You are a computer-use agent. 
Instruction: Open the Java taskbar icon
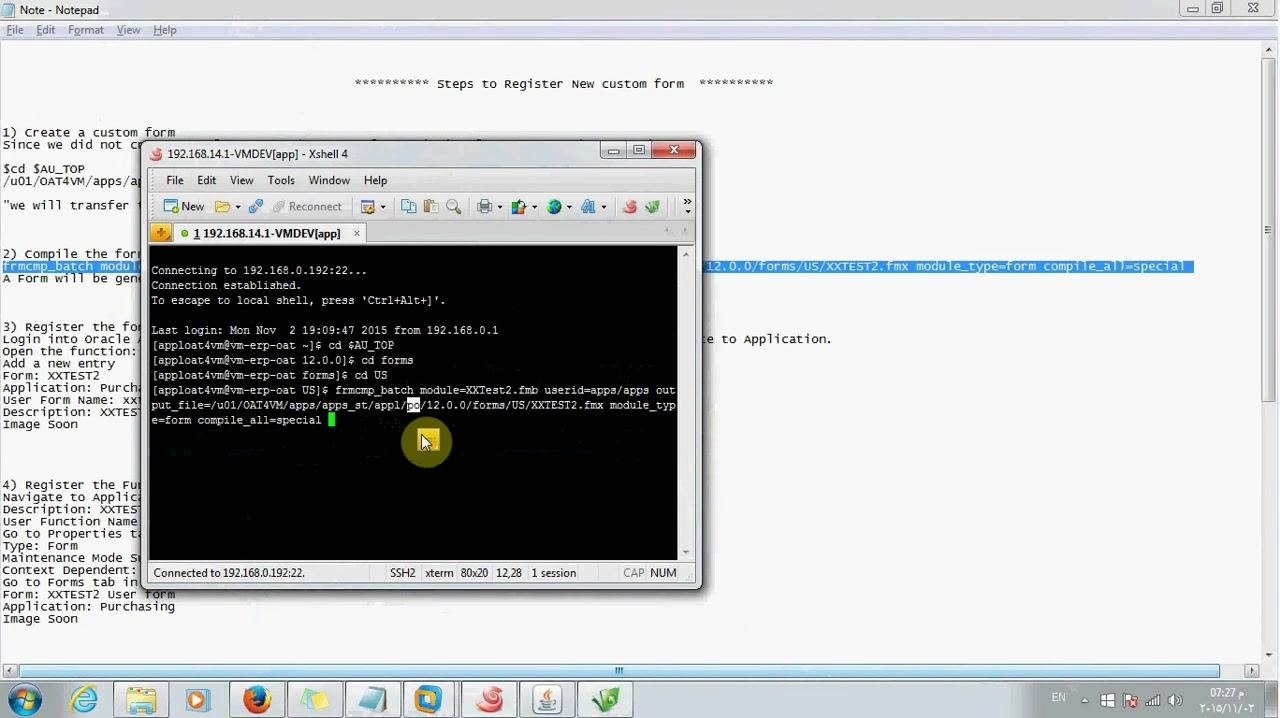[547, 699]
